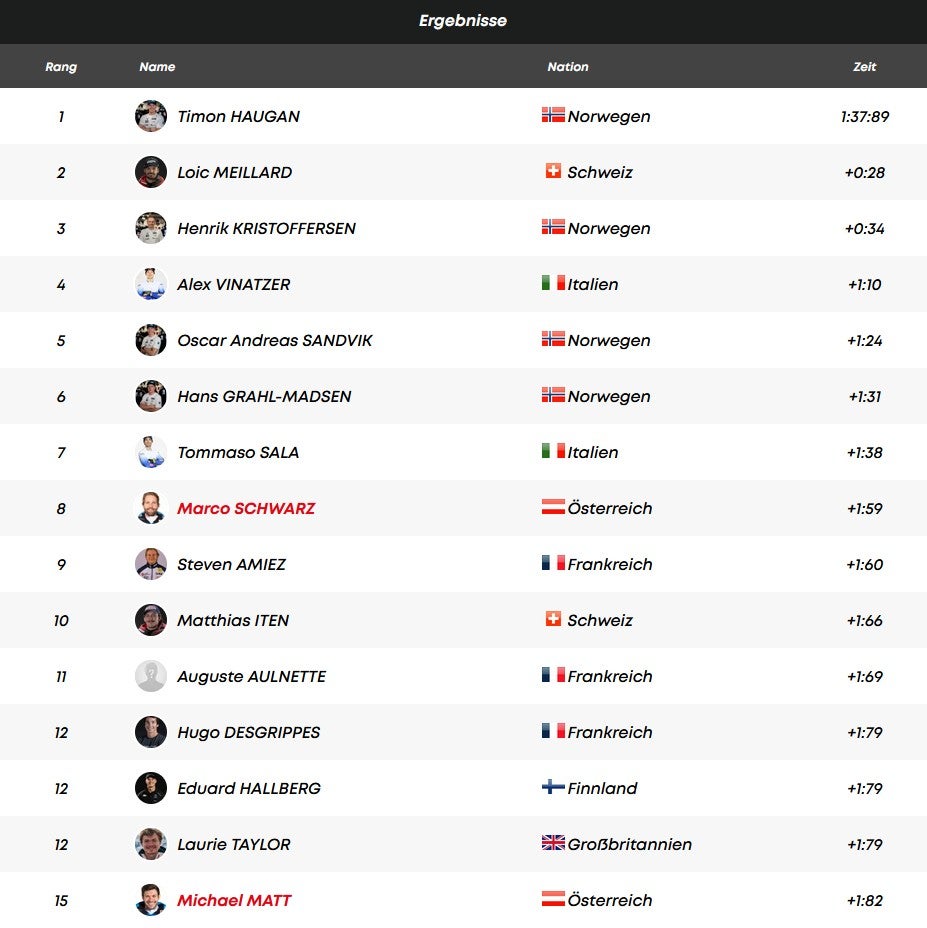Click Timon Haugan's avatar photo
This screenshot has width=927, height=928.
[x=151, y=116]
